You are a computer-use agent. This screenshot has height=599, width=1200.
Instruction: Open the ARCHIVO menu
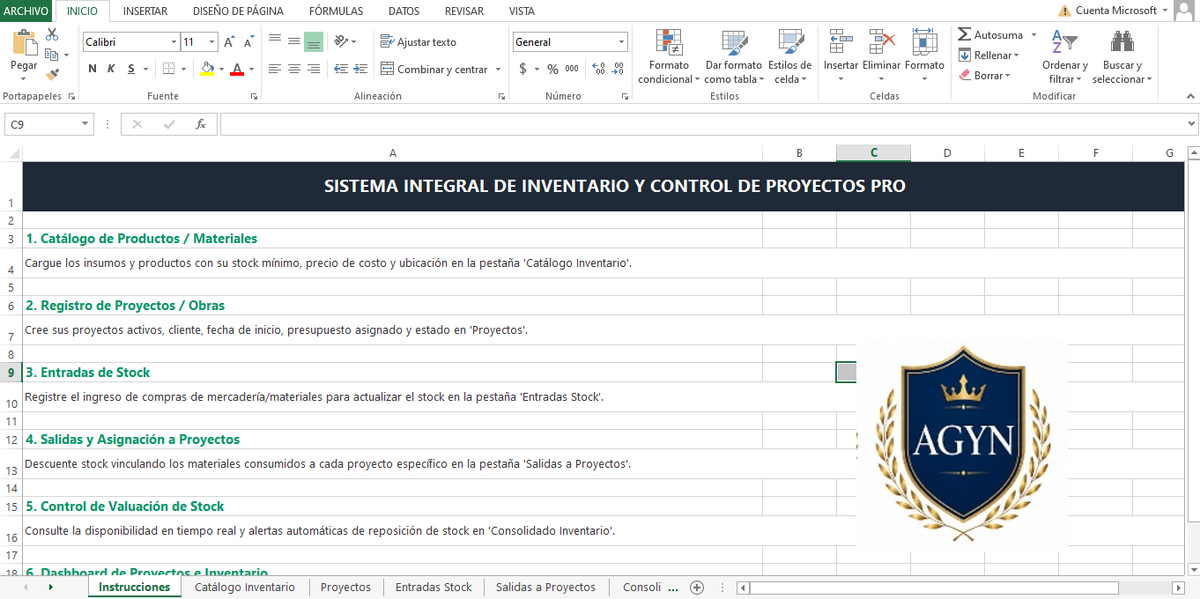click(x=26, y=11)
